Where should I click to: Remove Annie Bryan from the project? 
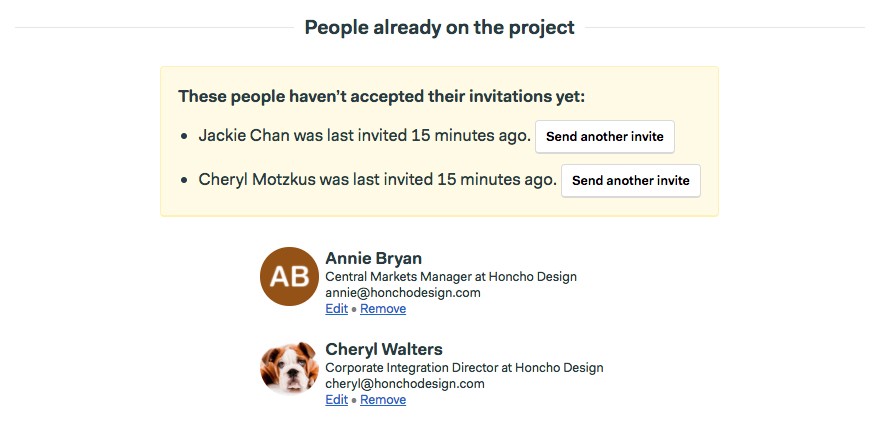point(383,309)
